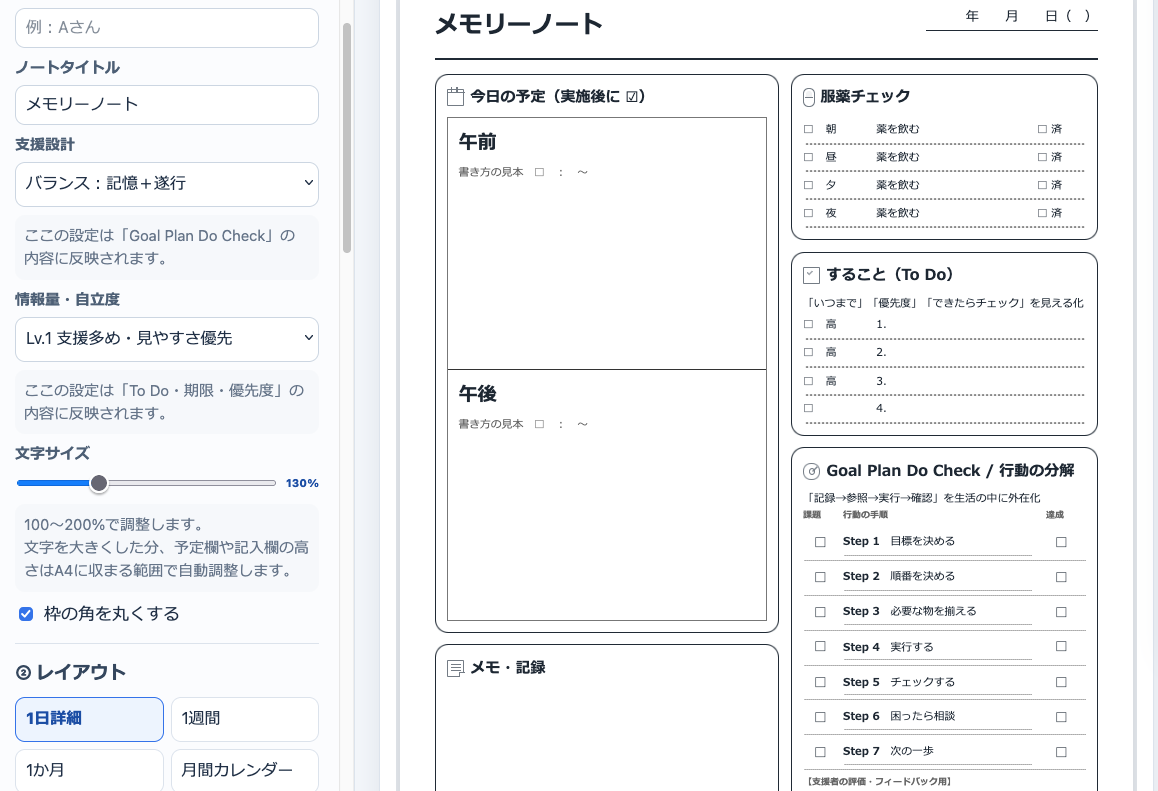This screenshot has height=791, width=1158.
Task: Mark Step 2 順番を決める as achieved
Action: click(x=1061, y=578)
